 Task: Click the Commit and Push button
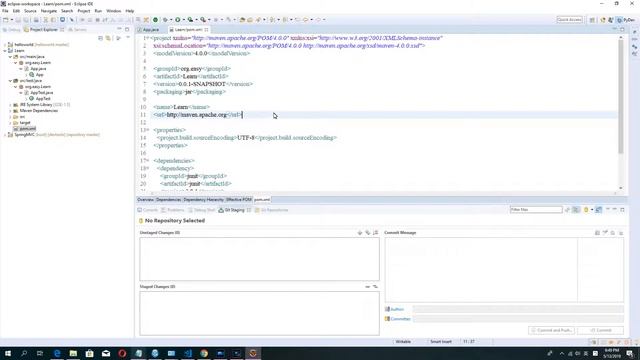pos(552,330)
